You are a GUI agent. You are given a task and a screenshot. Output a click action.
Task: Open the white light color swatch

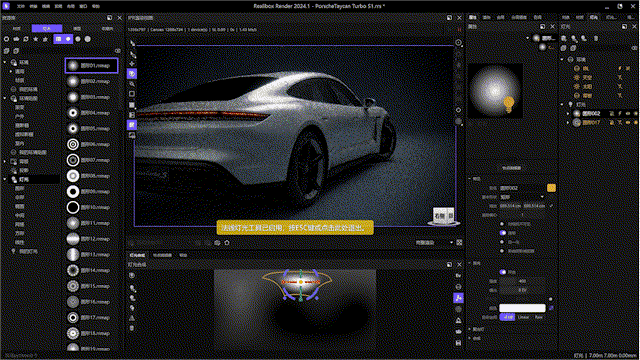pyautogui.click(x=522, y=308)
